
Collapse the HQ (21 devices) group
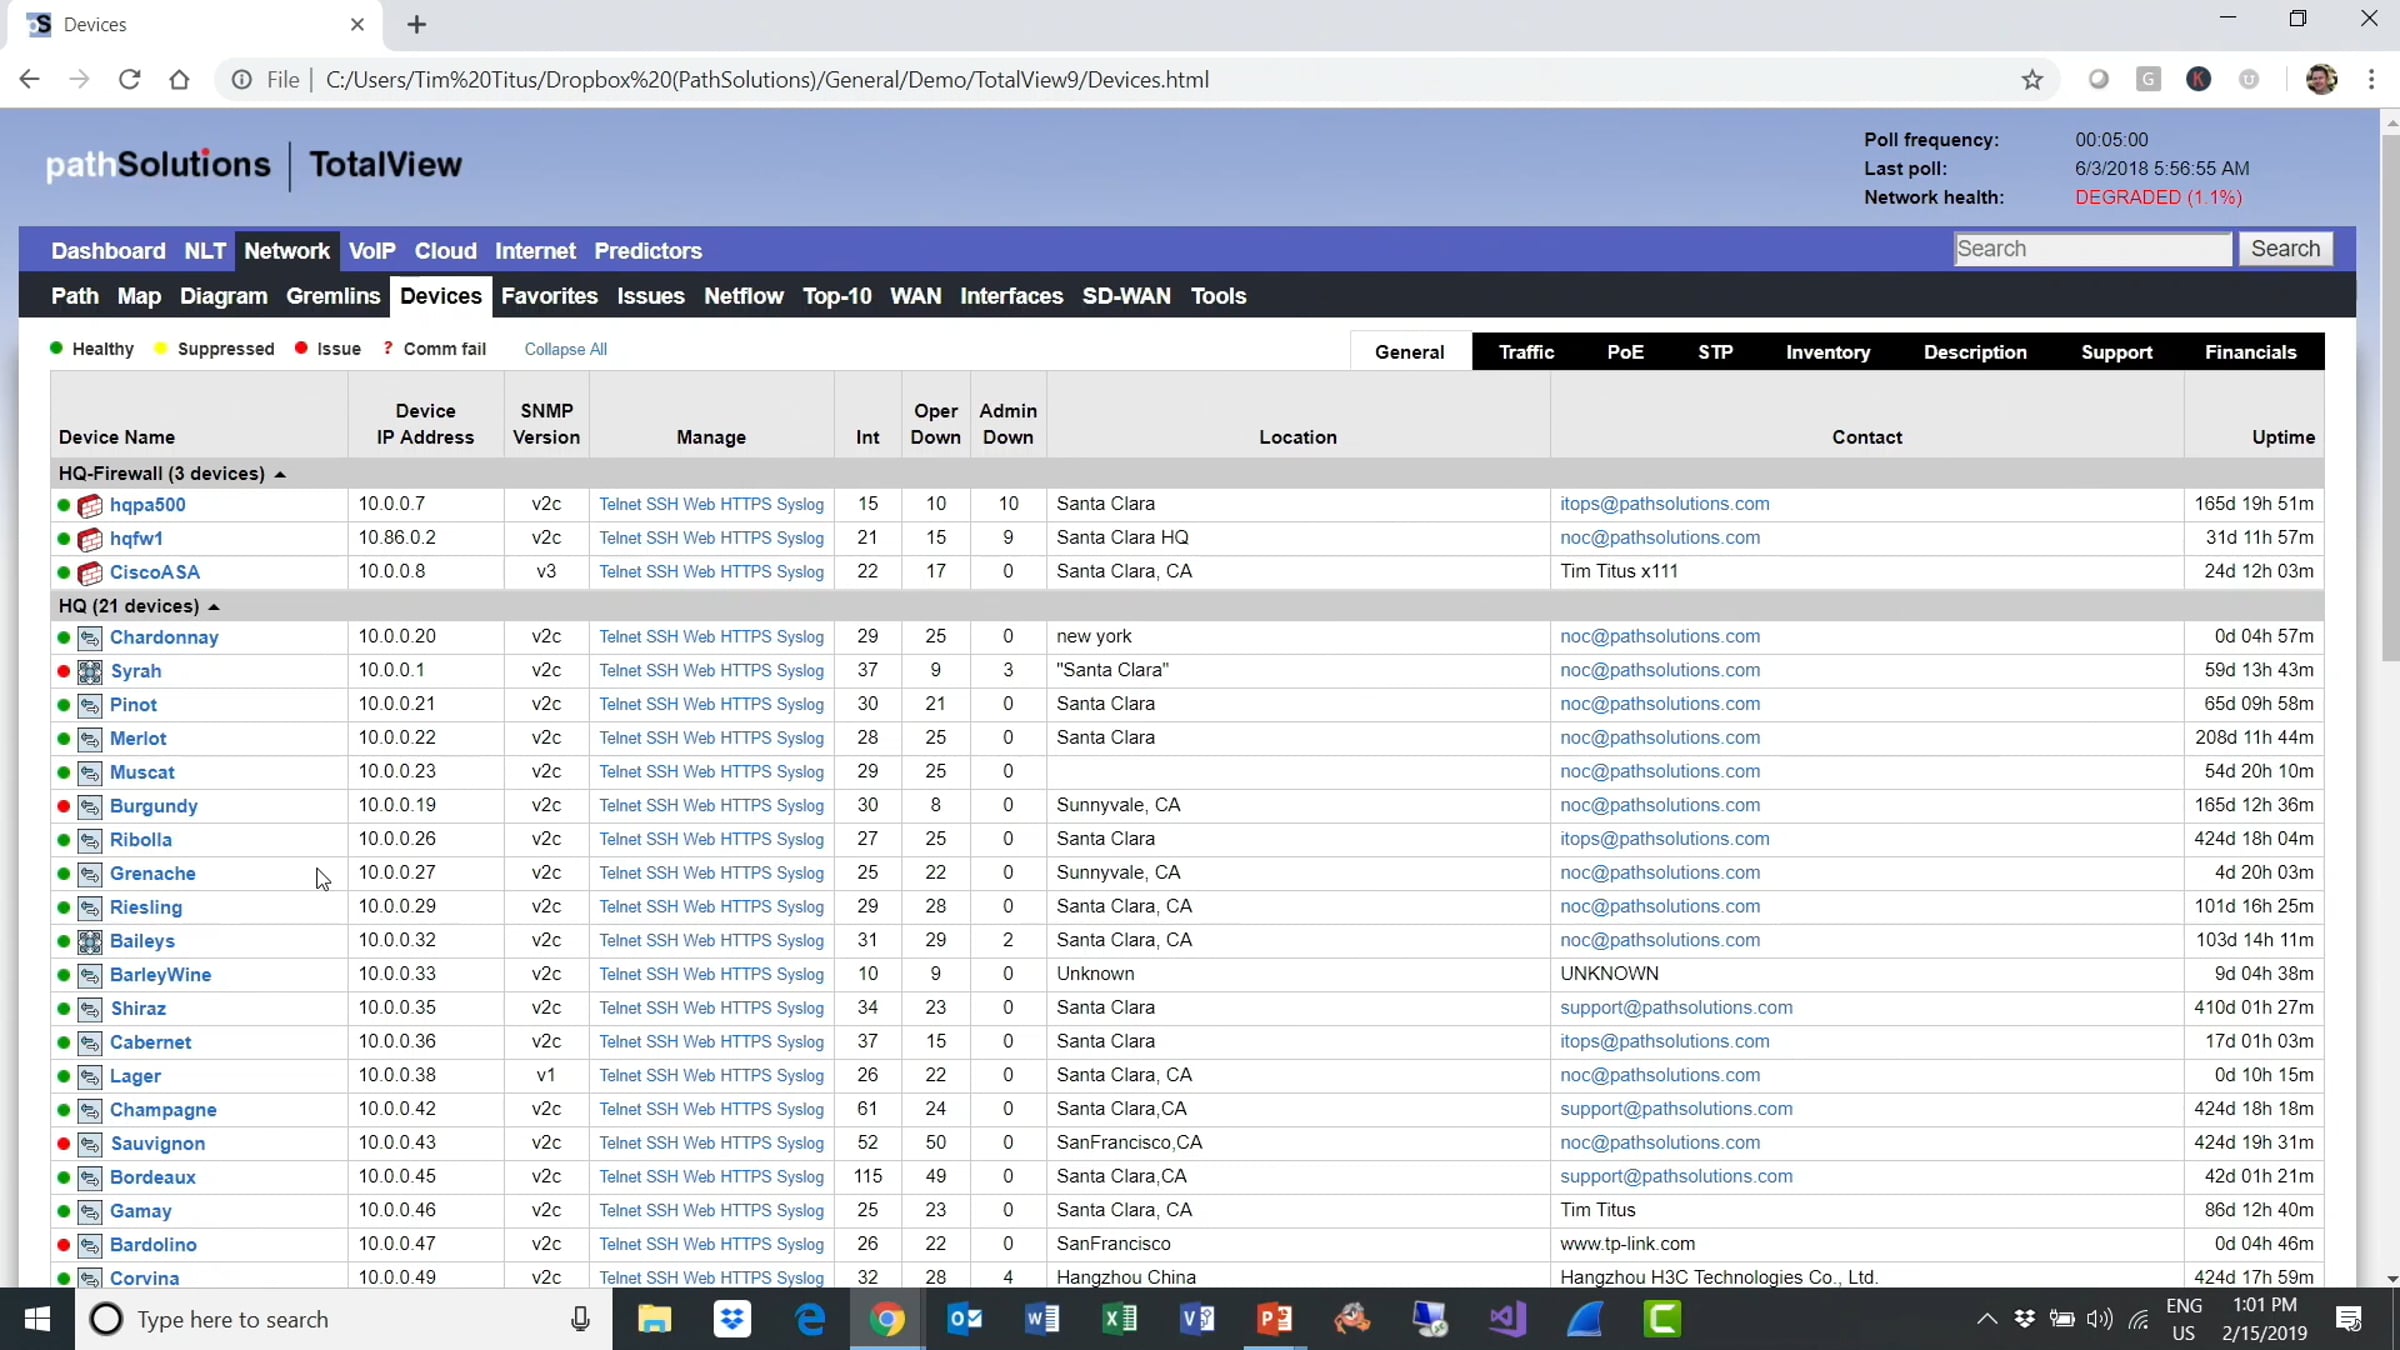tap(214, 606)
